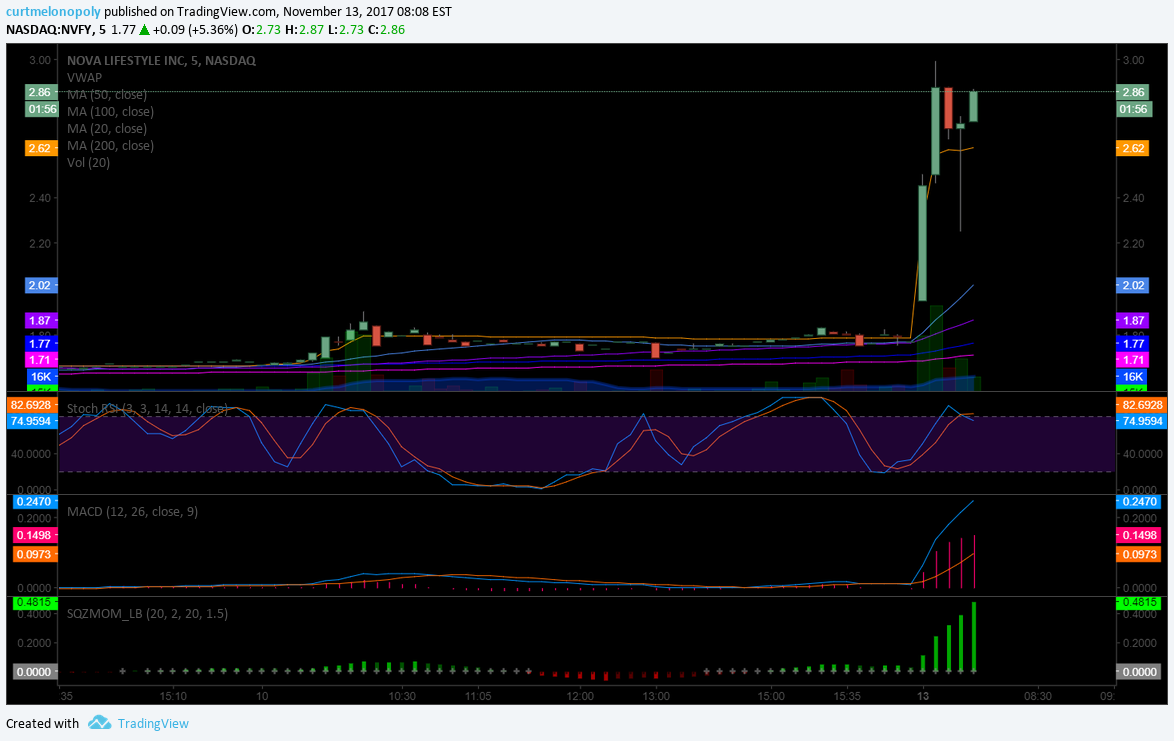Click the November 13, 2017 08:08 EST timestamp

368,12
